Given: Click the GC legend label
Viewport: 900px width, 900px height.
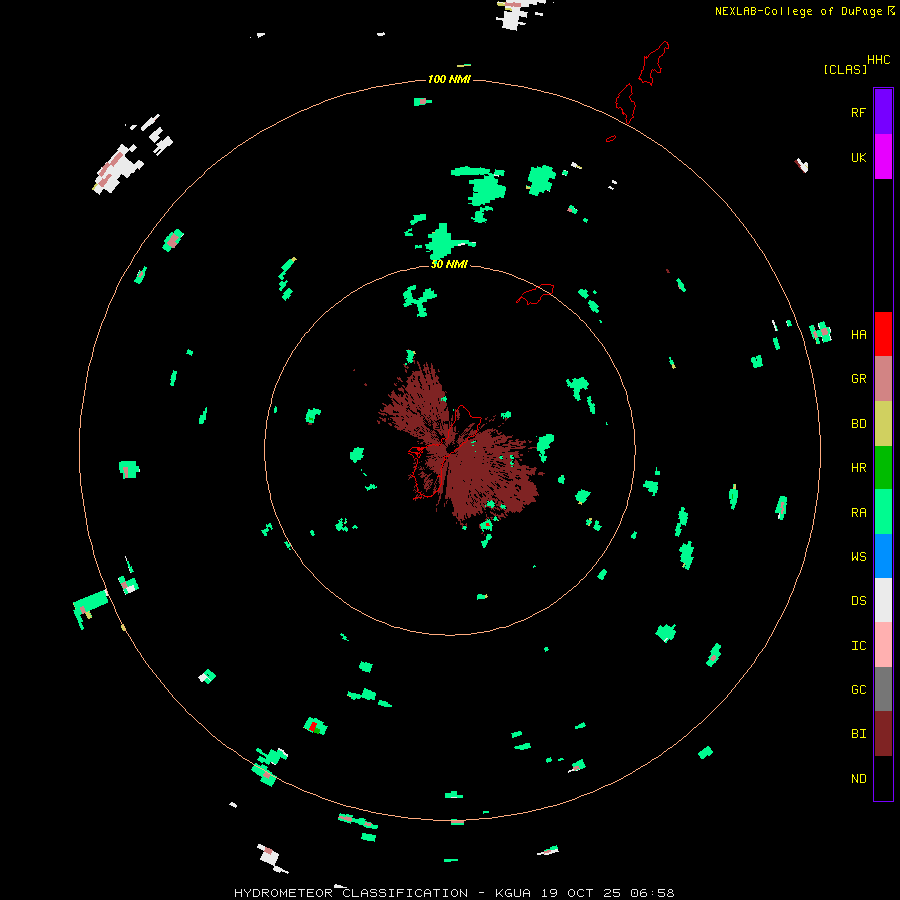Looking at the screenshot, I should [x=858, y=690].
